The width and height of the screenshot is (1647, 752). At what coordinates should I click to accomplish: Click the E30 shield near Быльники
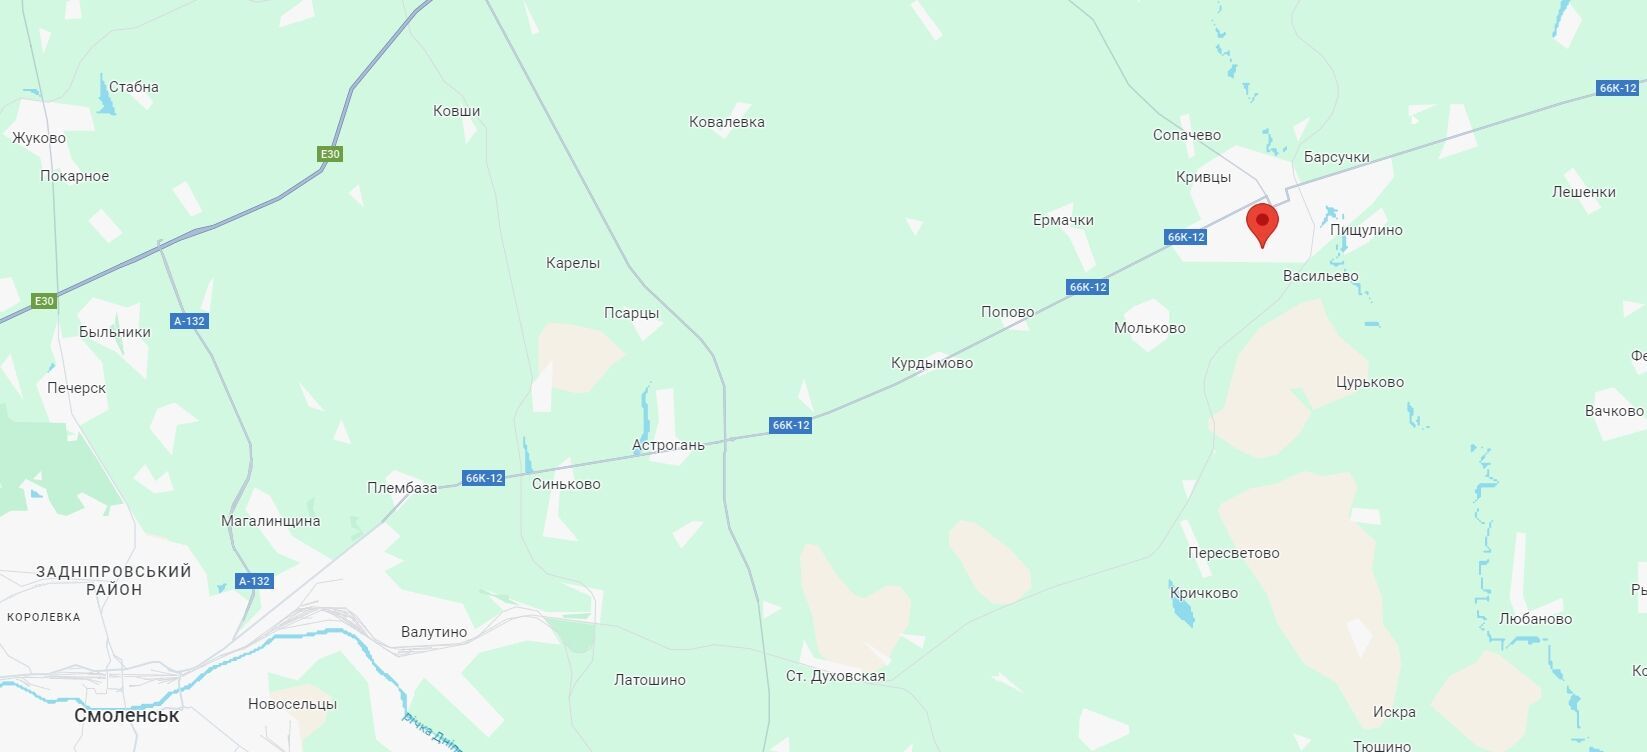point(44,301)
